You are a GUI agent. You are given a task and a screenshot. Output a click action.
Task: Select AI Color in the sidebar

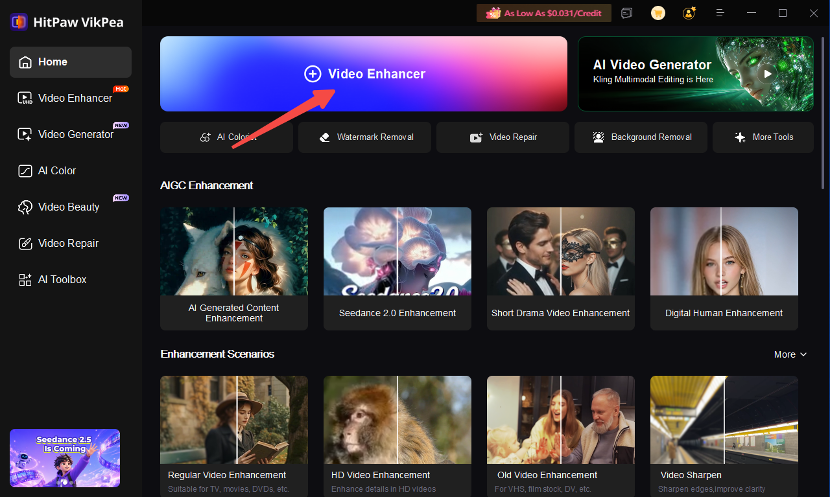tap(70, 170)
